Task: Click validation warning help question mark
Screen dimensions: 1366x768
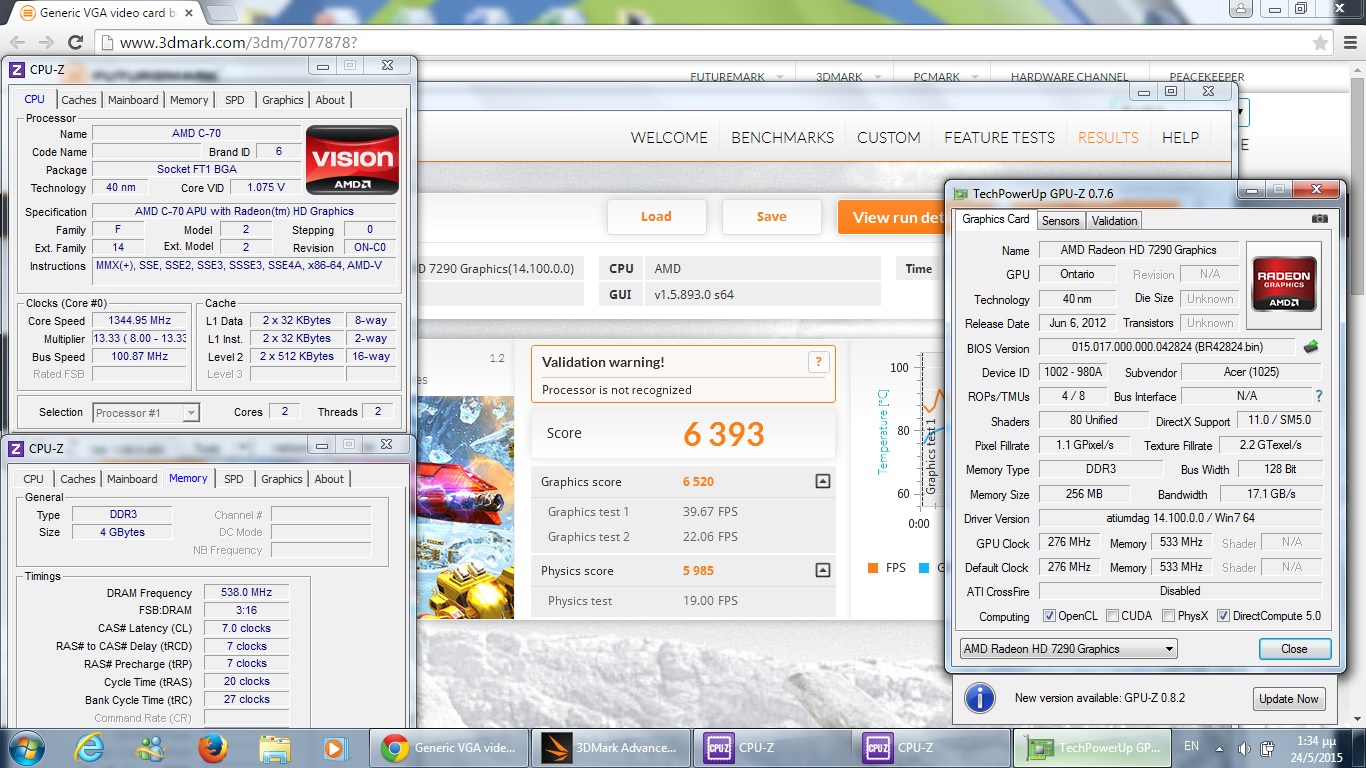Action: tap(818, 362)
